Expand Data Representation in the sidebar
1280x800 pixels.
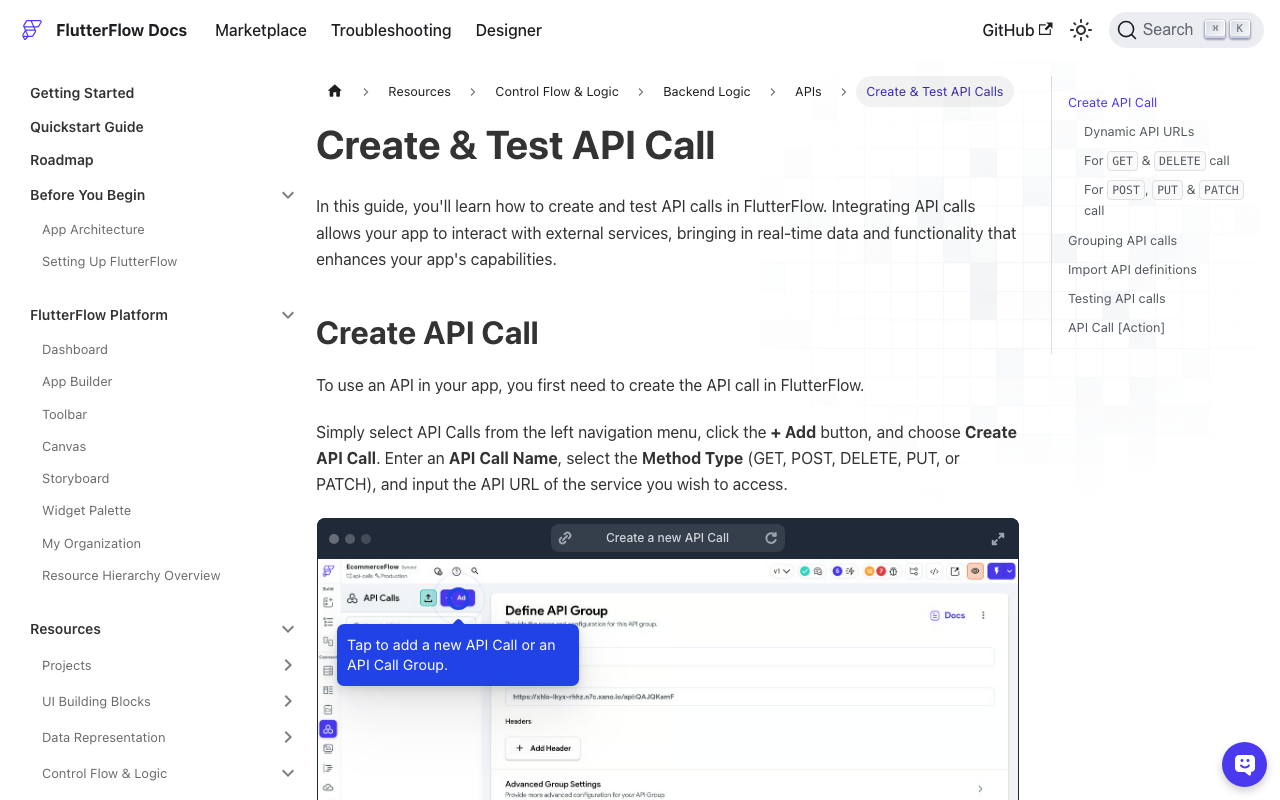(288, 737)
